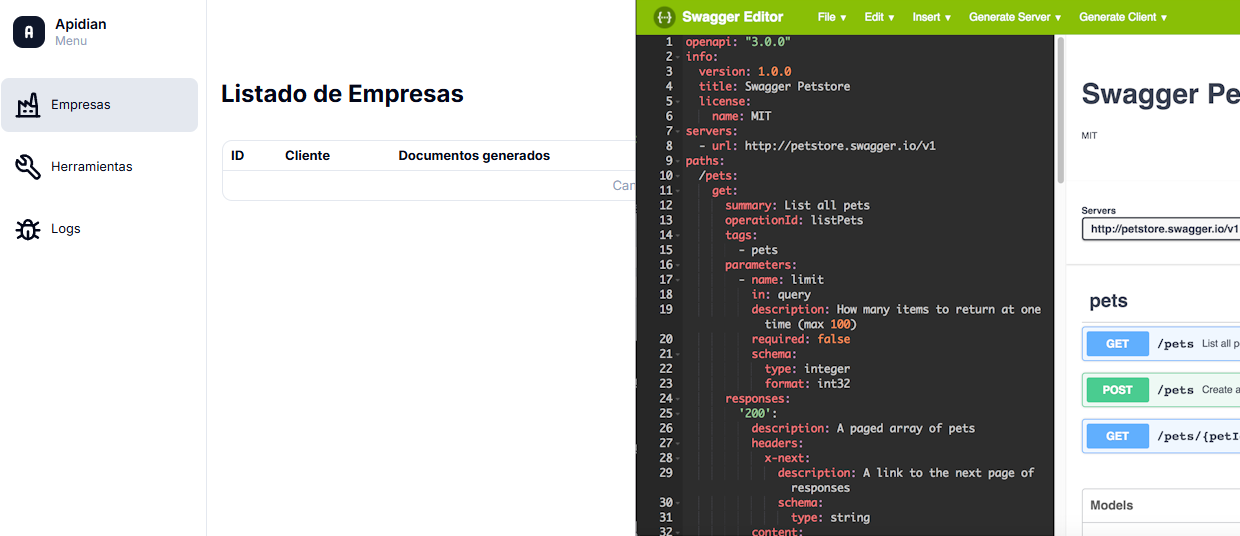Click the Apidian logo icon
This screenshot has width=1240, height=536.
click(x=29, y=32)
